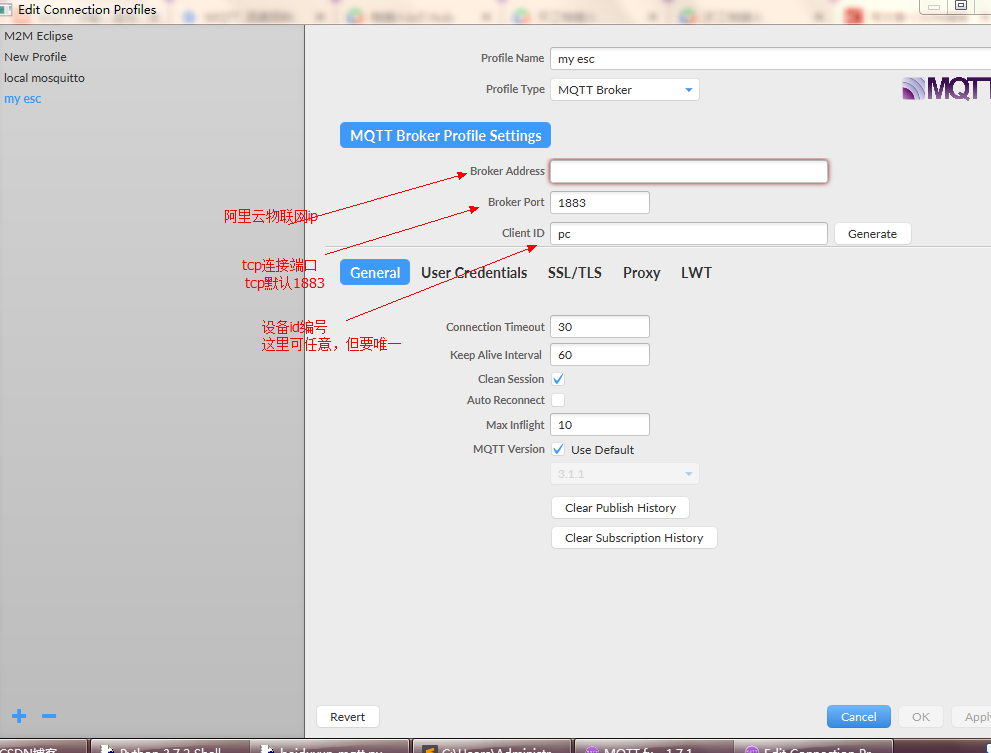
Task: Select the New Profile entry
Action: (35, 57)
